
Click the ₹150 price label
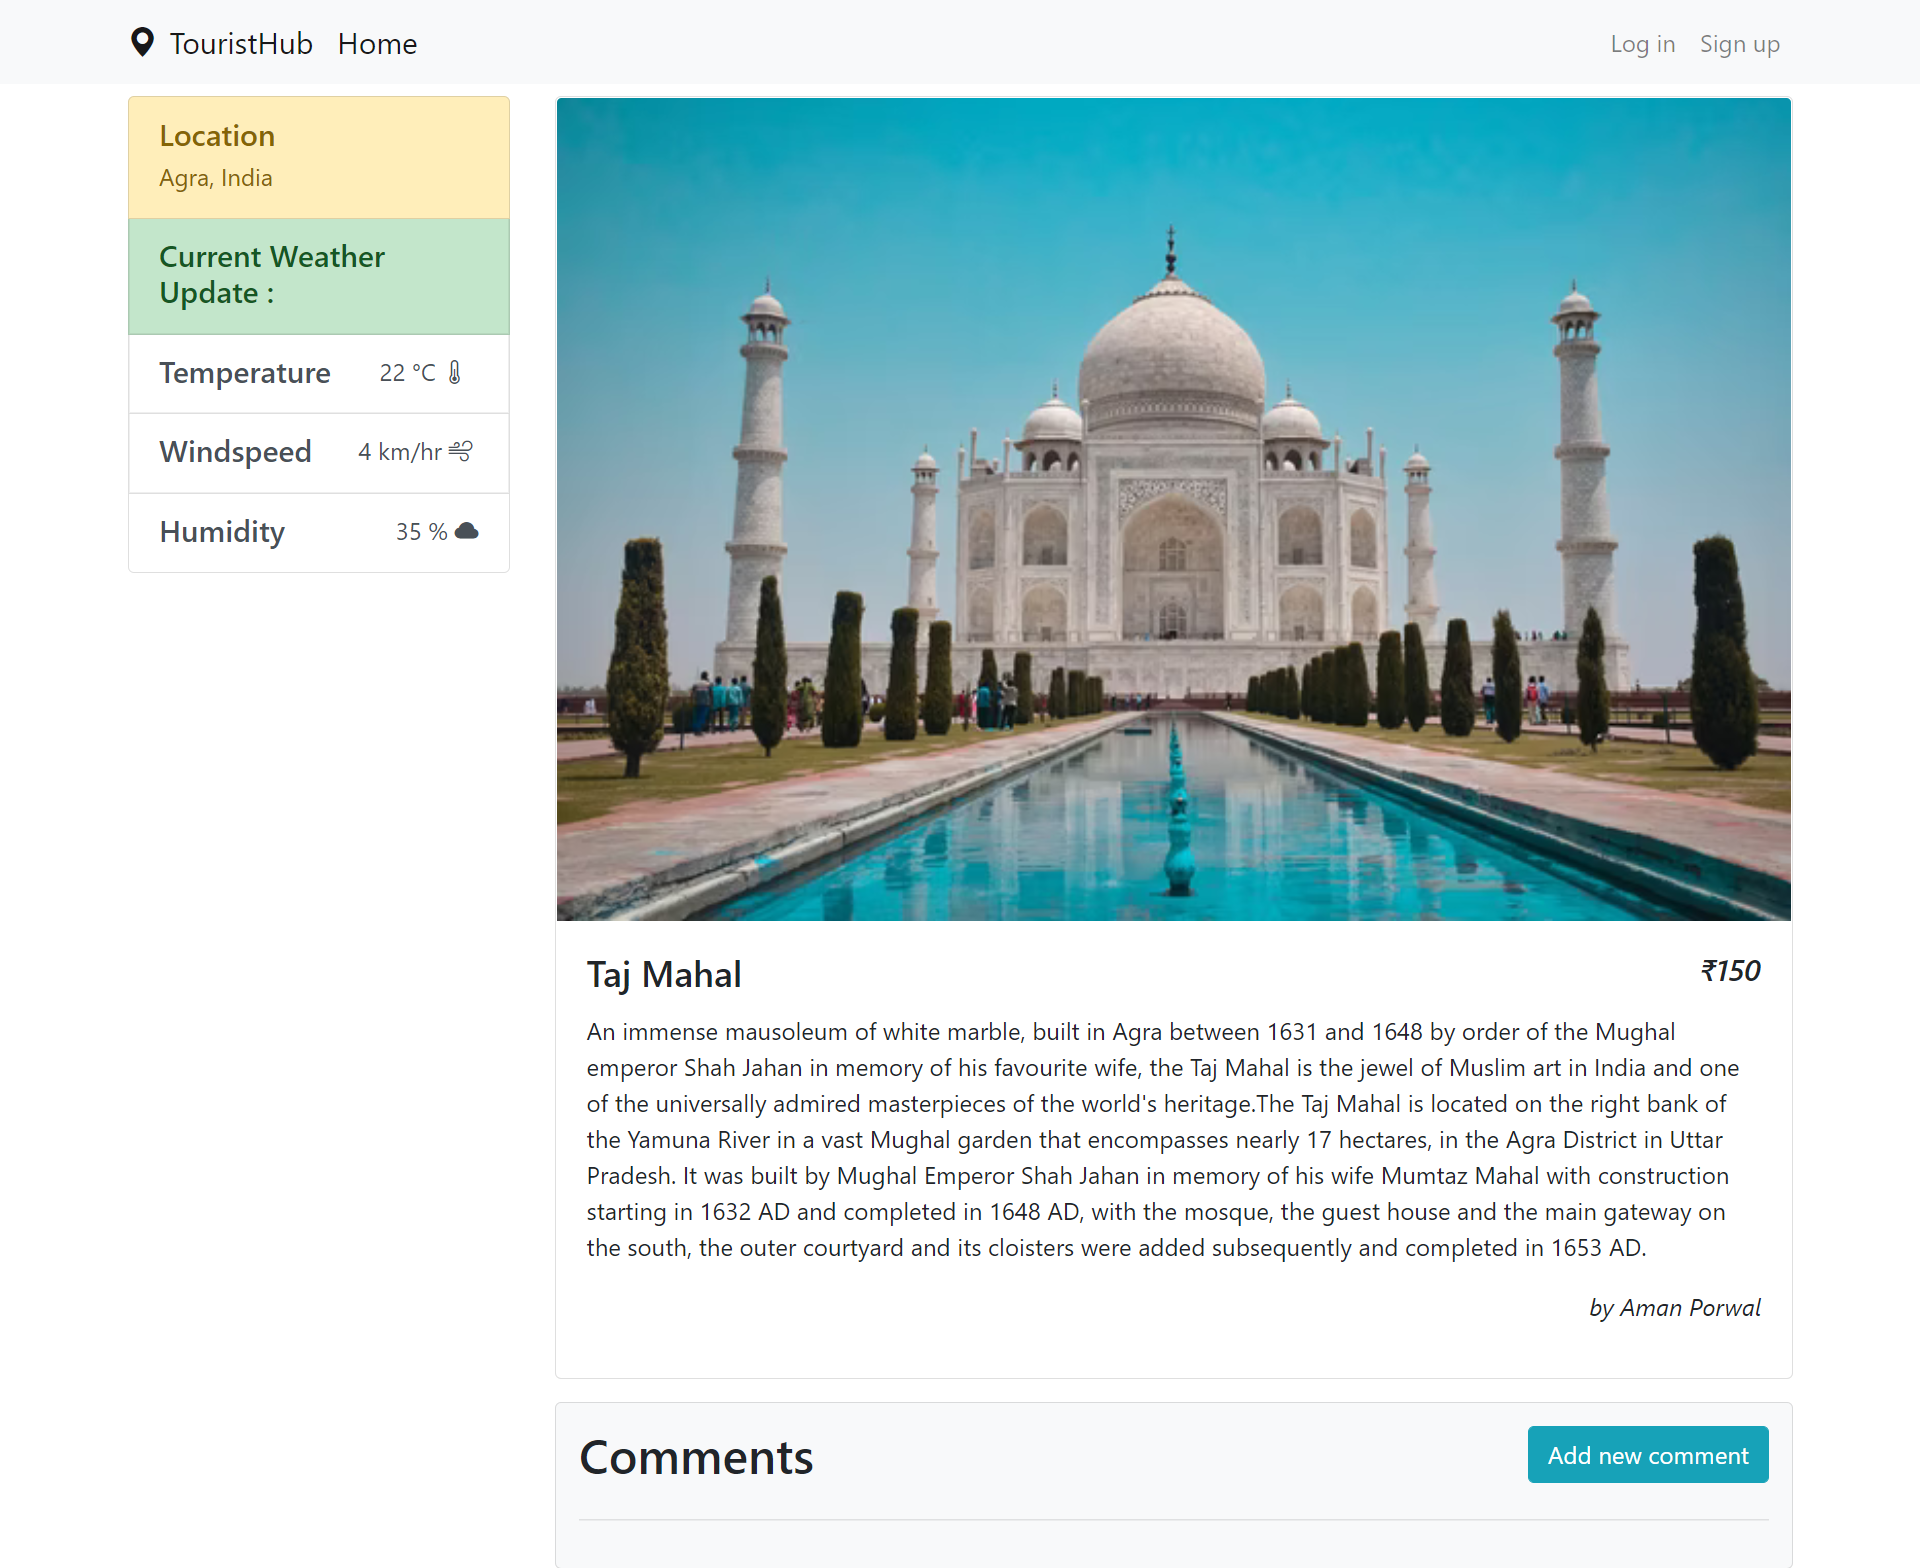point(1730,969)
